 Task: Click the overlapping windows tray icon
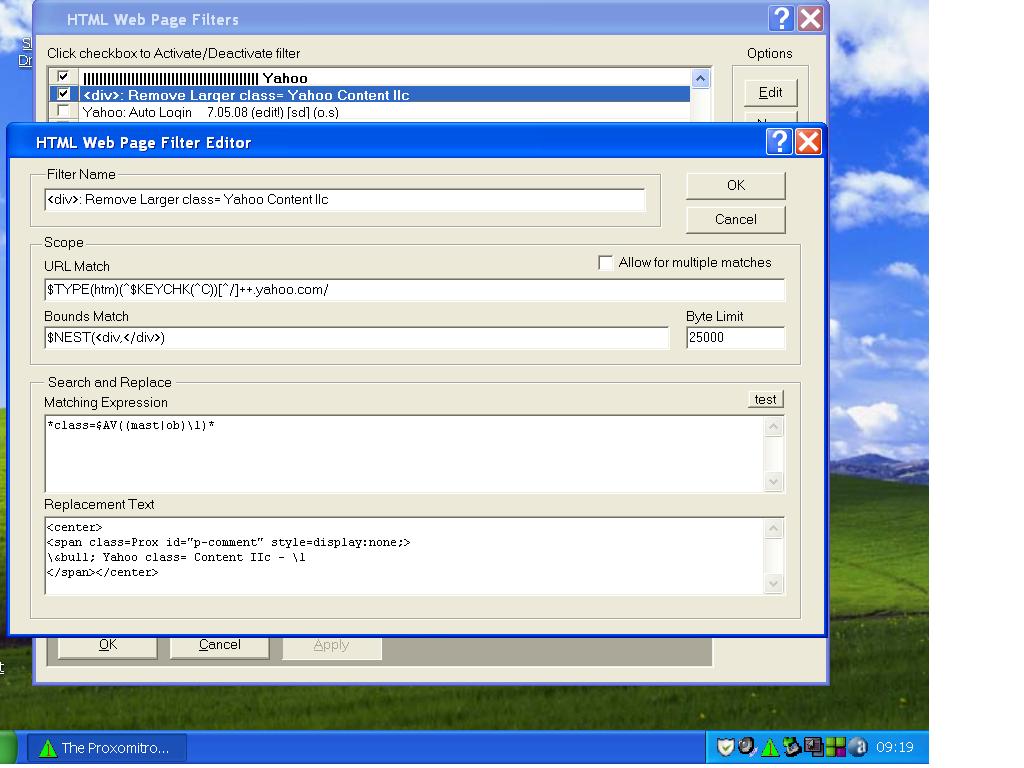pyautogui.click(x=814, y=747)
